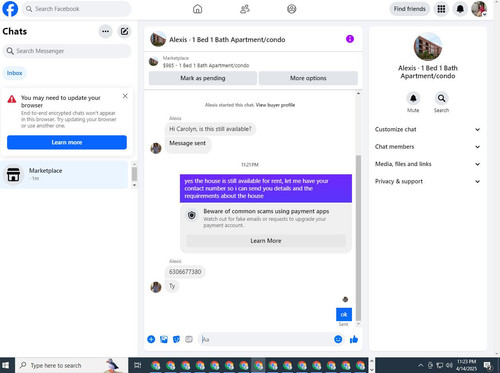Mute the conversation with bell icon

(413, 98)
